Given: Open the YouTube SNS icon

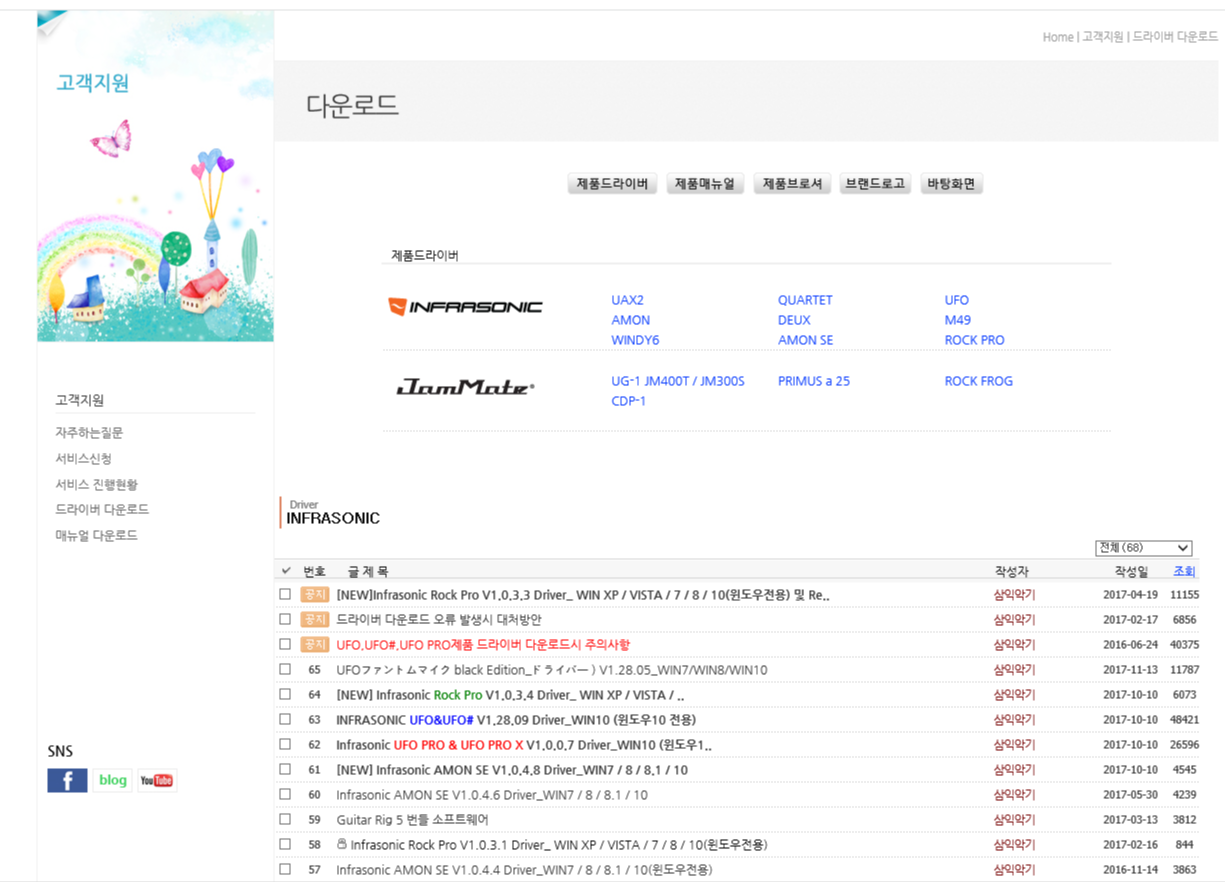Looking at the screenshot, I should [x=157, y=780].
